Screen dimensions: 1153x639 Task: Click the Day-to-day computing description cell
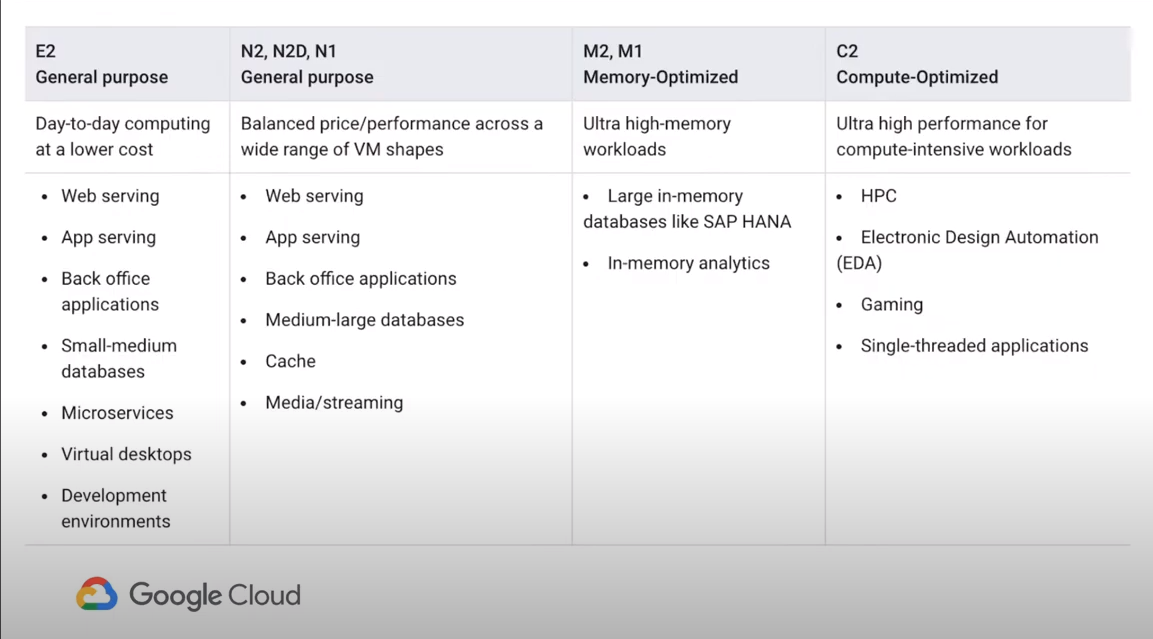[123, 136]
